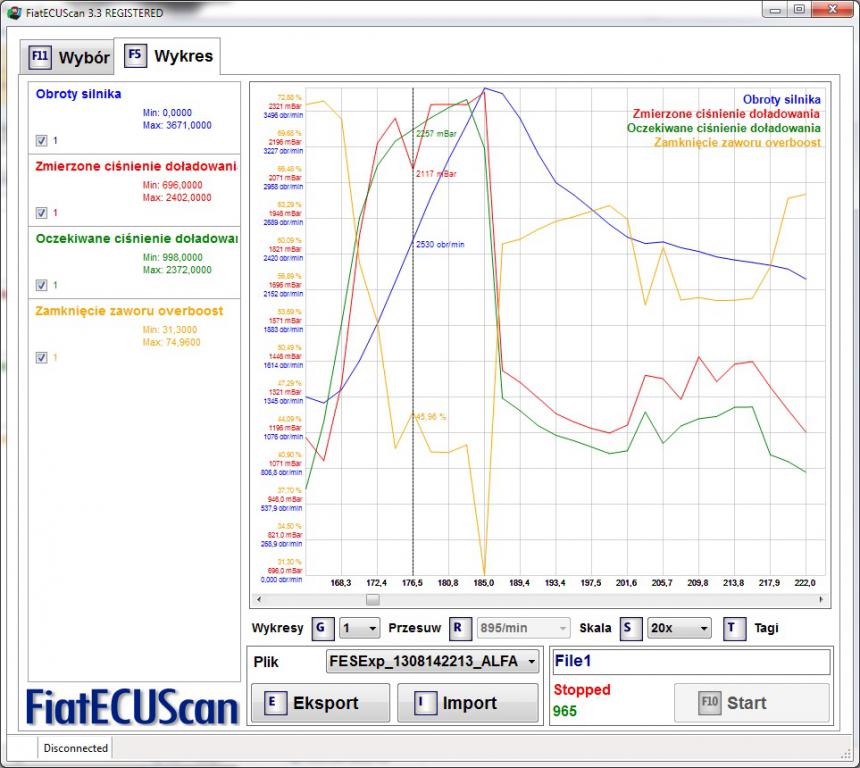This screenshot has width=860, height=768.
Task: Click the FiatECUScan title bar app icon
Action: pyautogui.click(x=13, y=12)
